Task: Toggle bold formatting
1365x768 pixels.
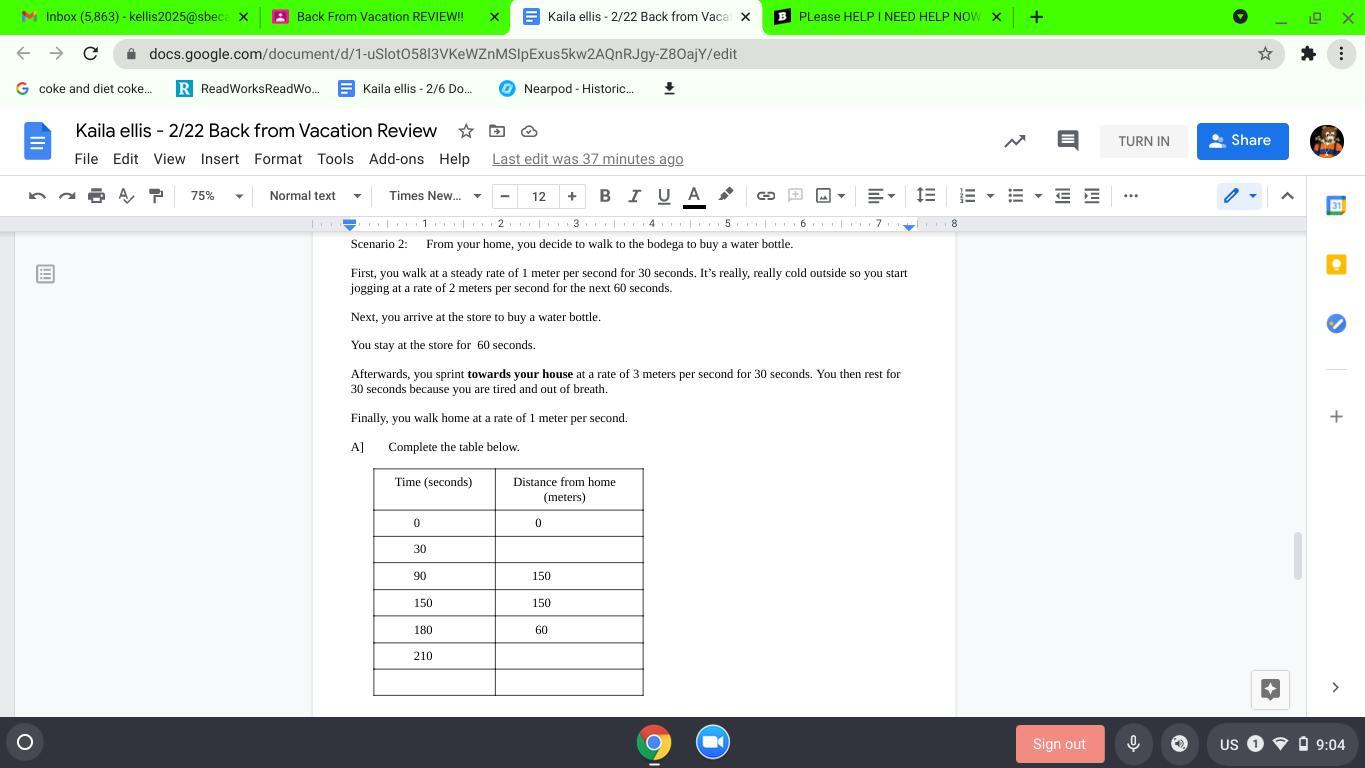Action: (x=605, y=196)
